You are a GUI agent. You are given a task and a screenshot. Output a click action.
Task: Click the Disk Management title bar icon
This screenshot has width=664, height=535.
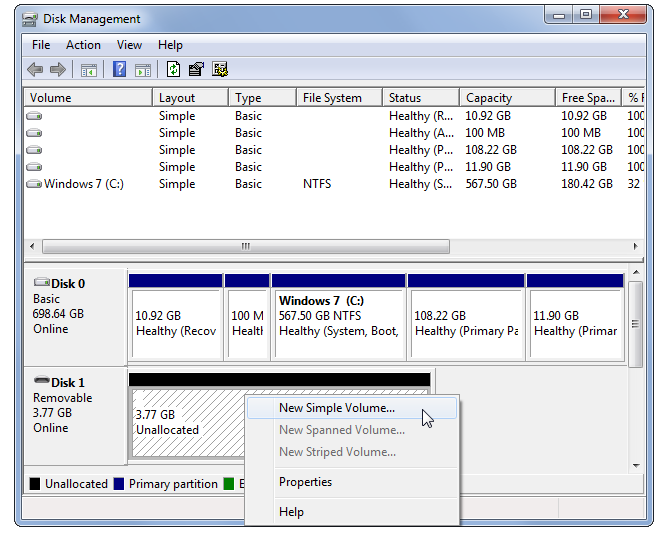click(x=30, y=19)
